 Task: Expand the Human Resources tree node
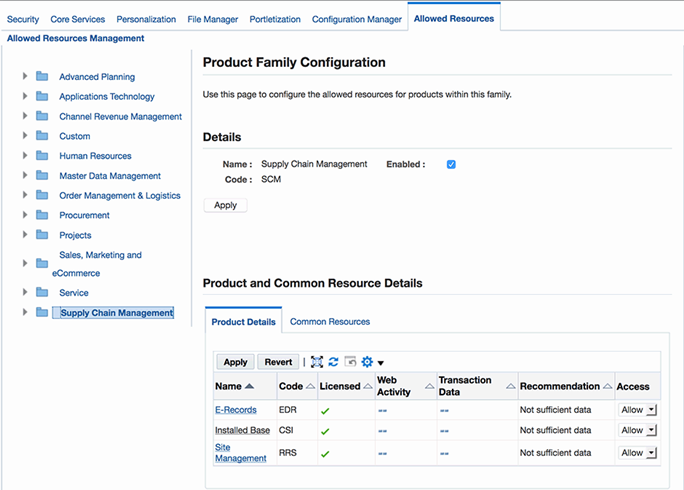click(25, 155)
